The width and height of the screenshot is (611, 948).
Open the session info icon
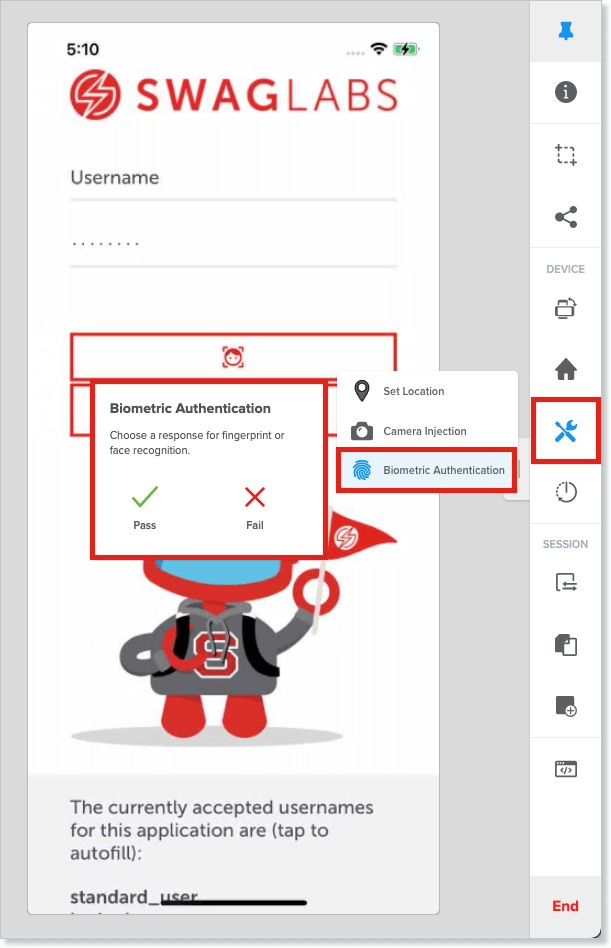point(566,93)
